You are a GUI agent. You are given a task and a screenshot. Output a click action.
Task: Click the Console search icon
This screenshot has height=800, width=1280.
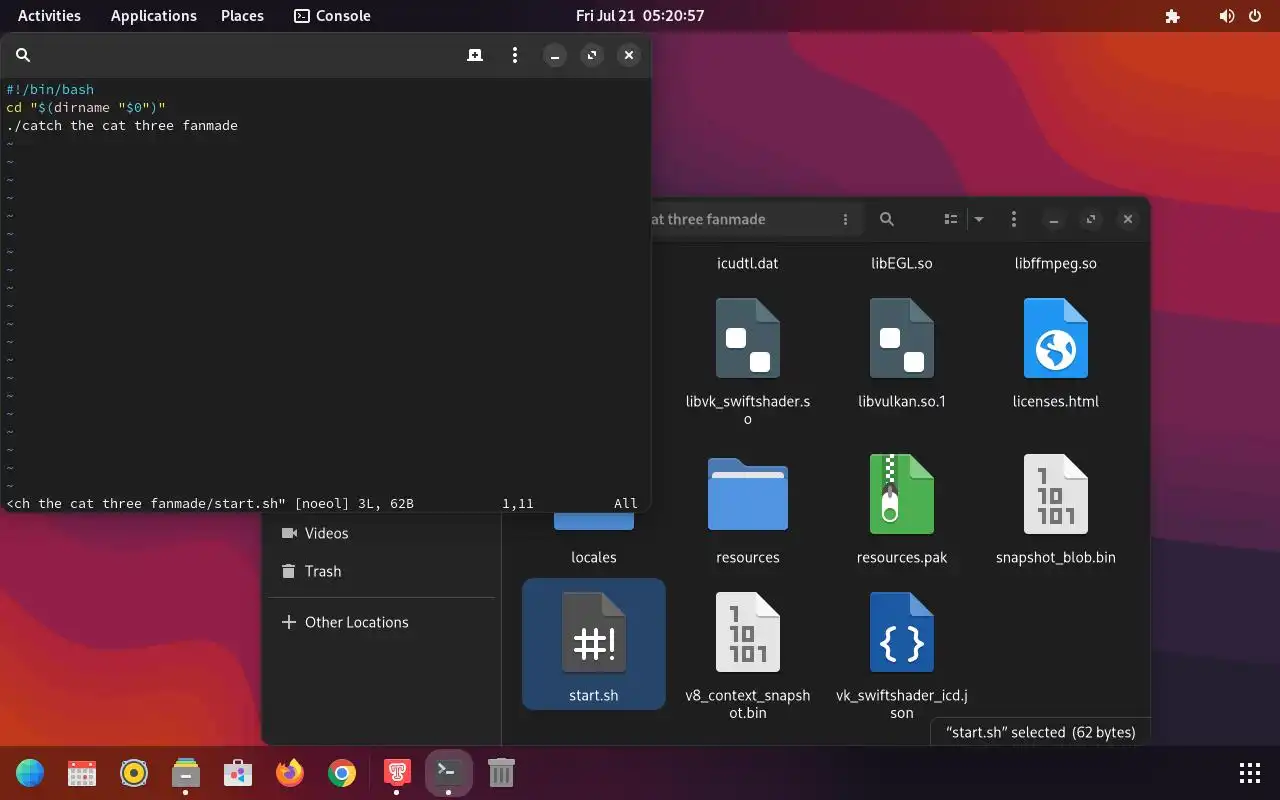point(23,55)
